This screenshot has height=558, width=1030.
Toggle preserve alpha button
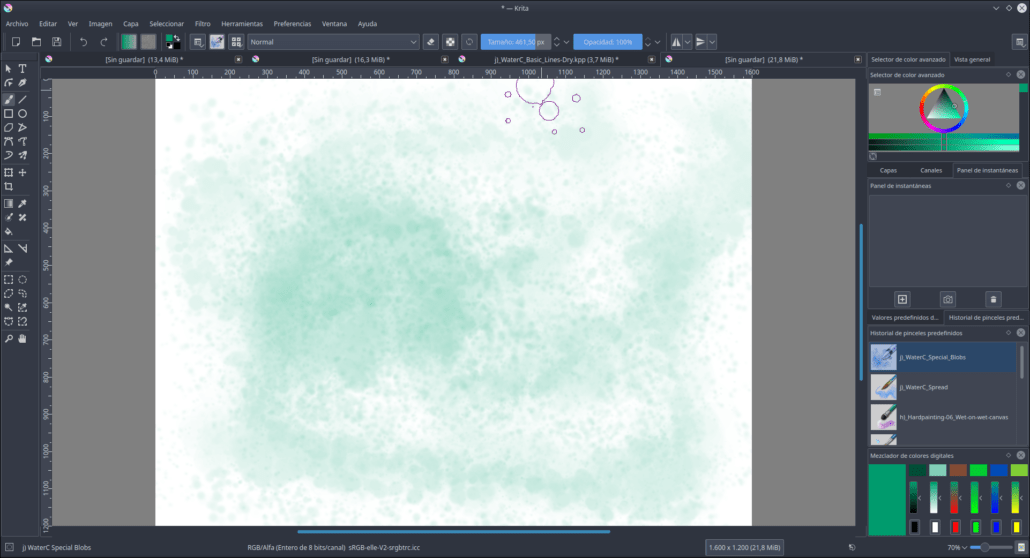(x=450, y=42)
